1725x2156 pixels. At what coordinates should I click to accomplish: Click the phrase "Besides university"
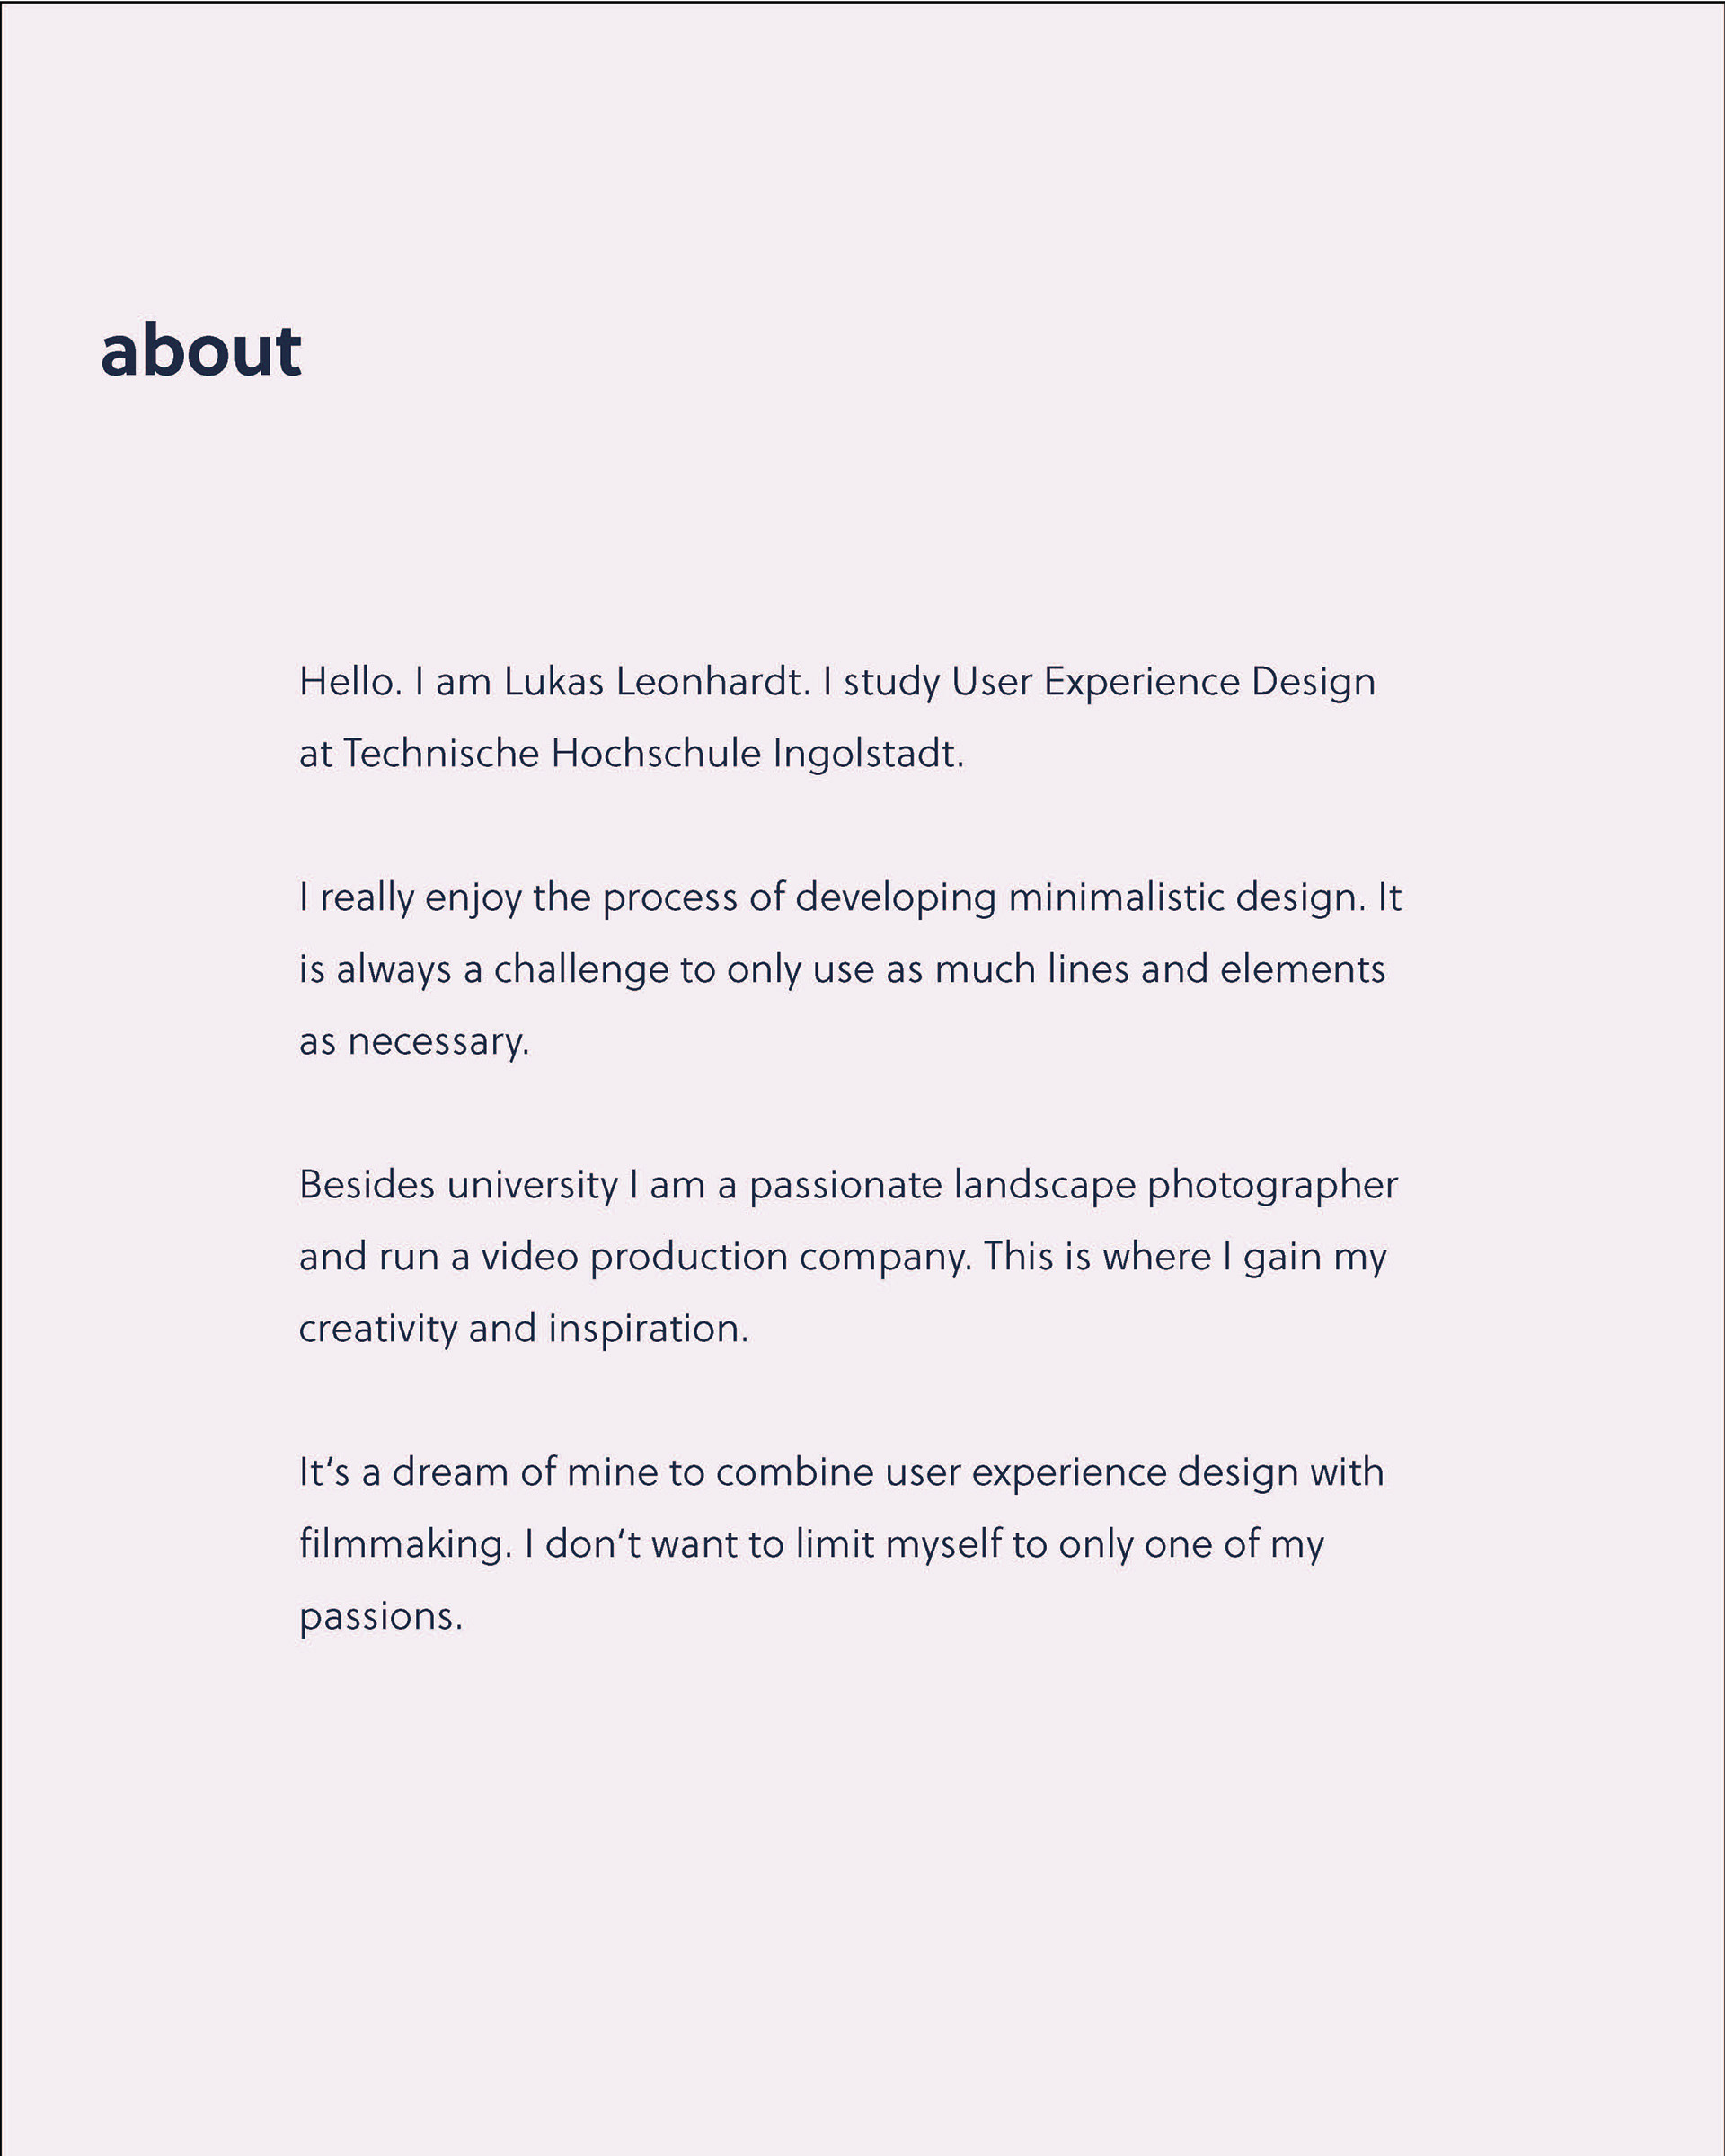point(459,1185)
